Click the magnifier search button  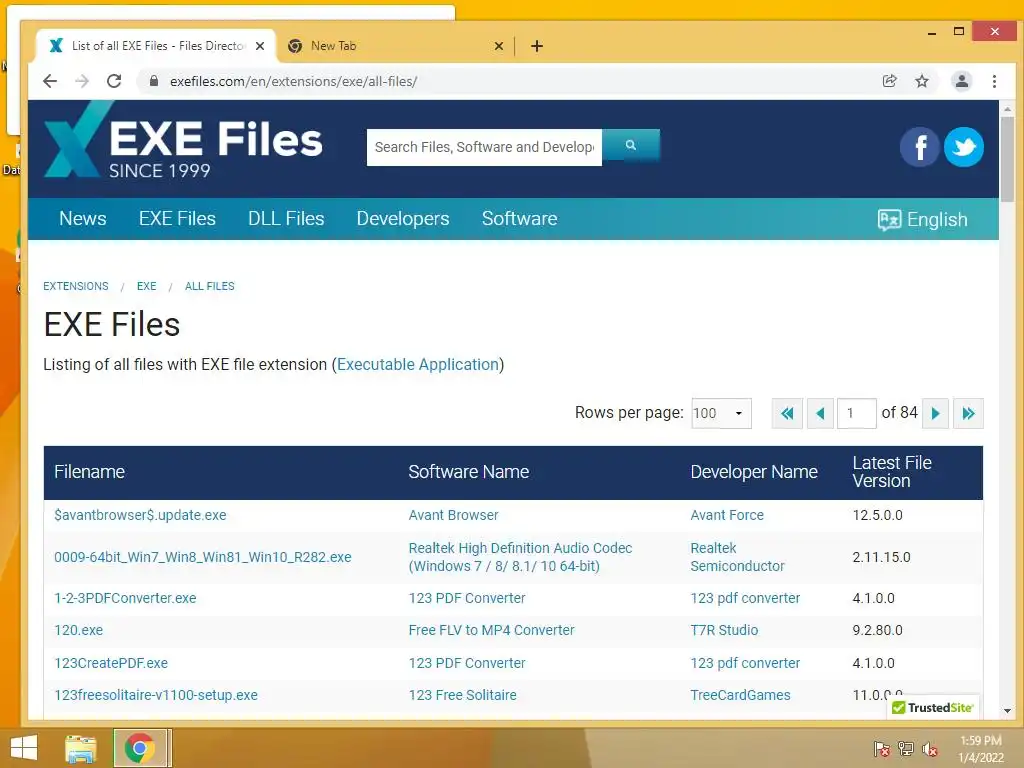631,145
